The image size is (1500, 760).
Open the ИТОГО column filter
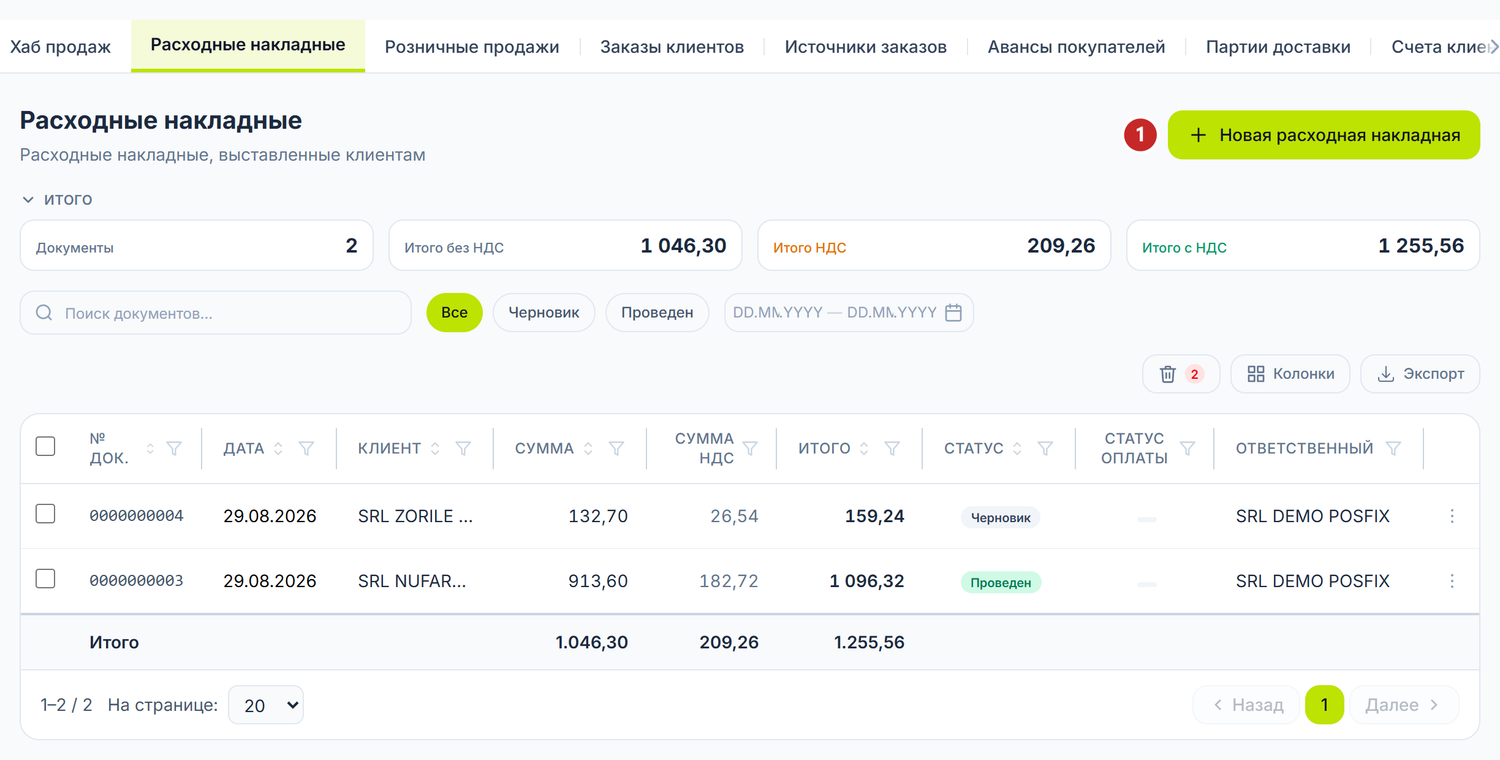[893, 449]
